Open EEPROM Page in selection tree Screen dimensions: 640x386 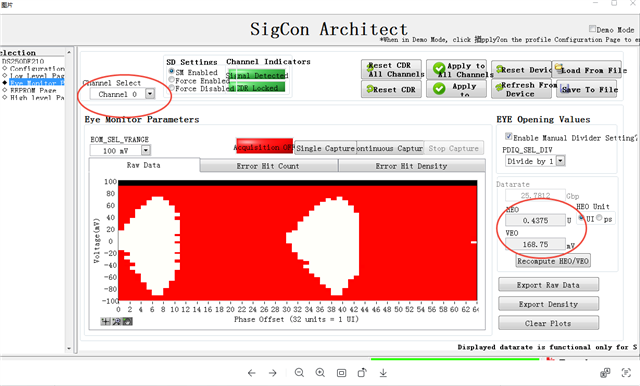33,90
